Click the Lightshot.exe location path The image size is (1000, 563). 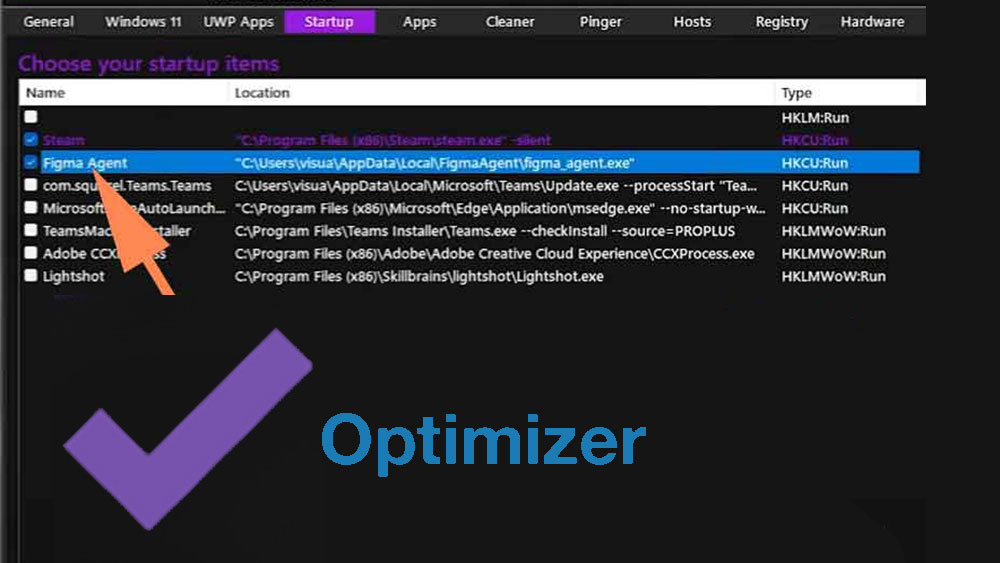419,276
